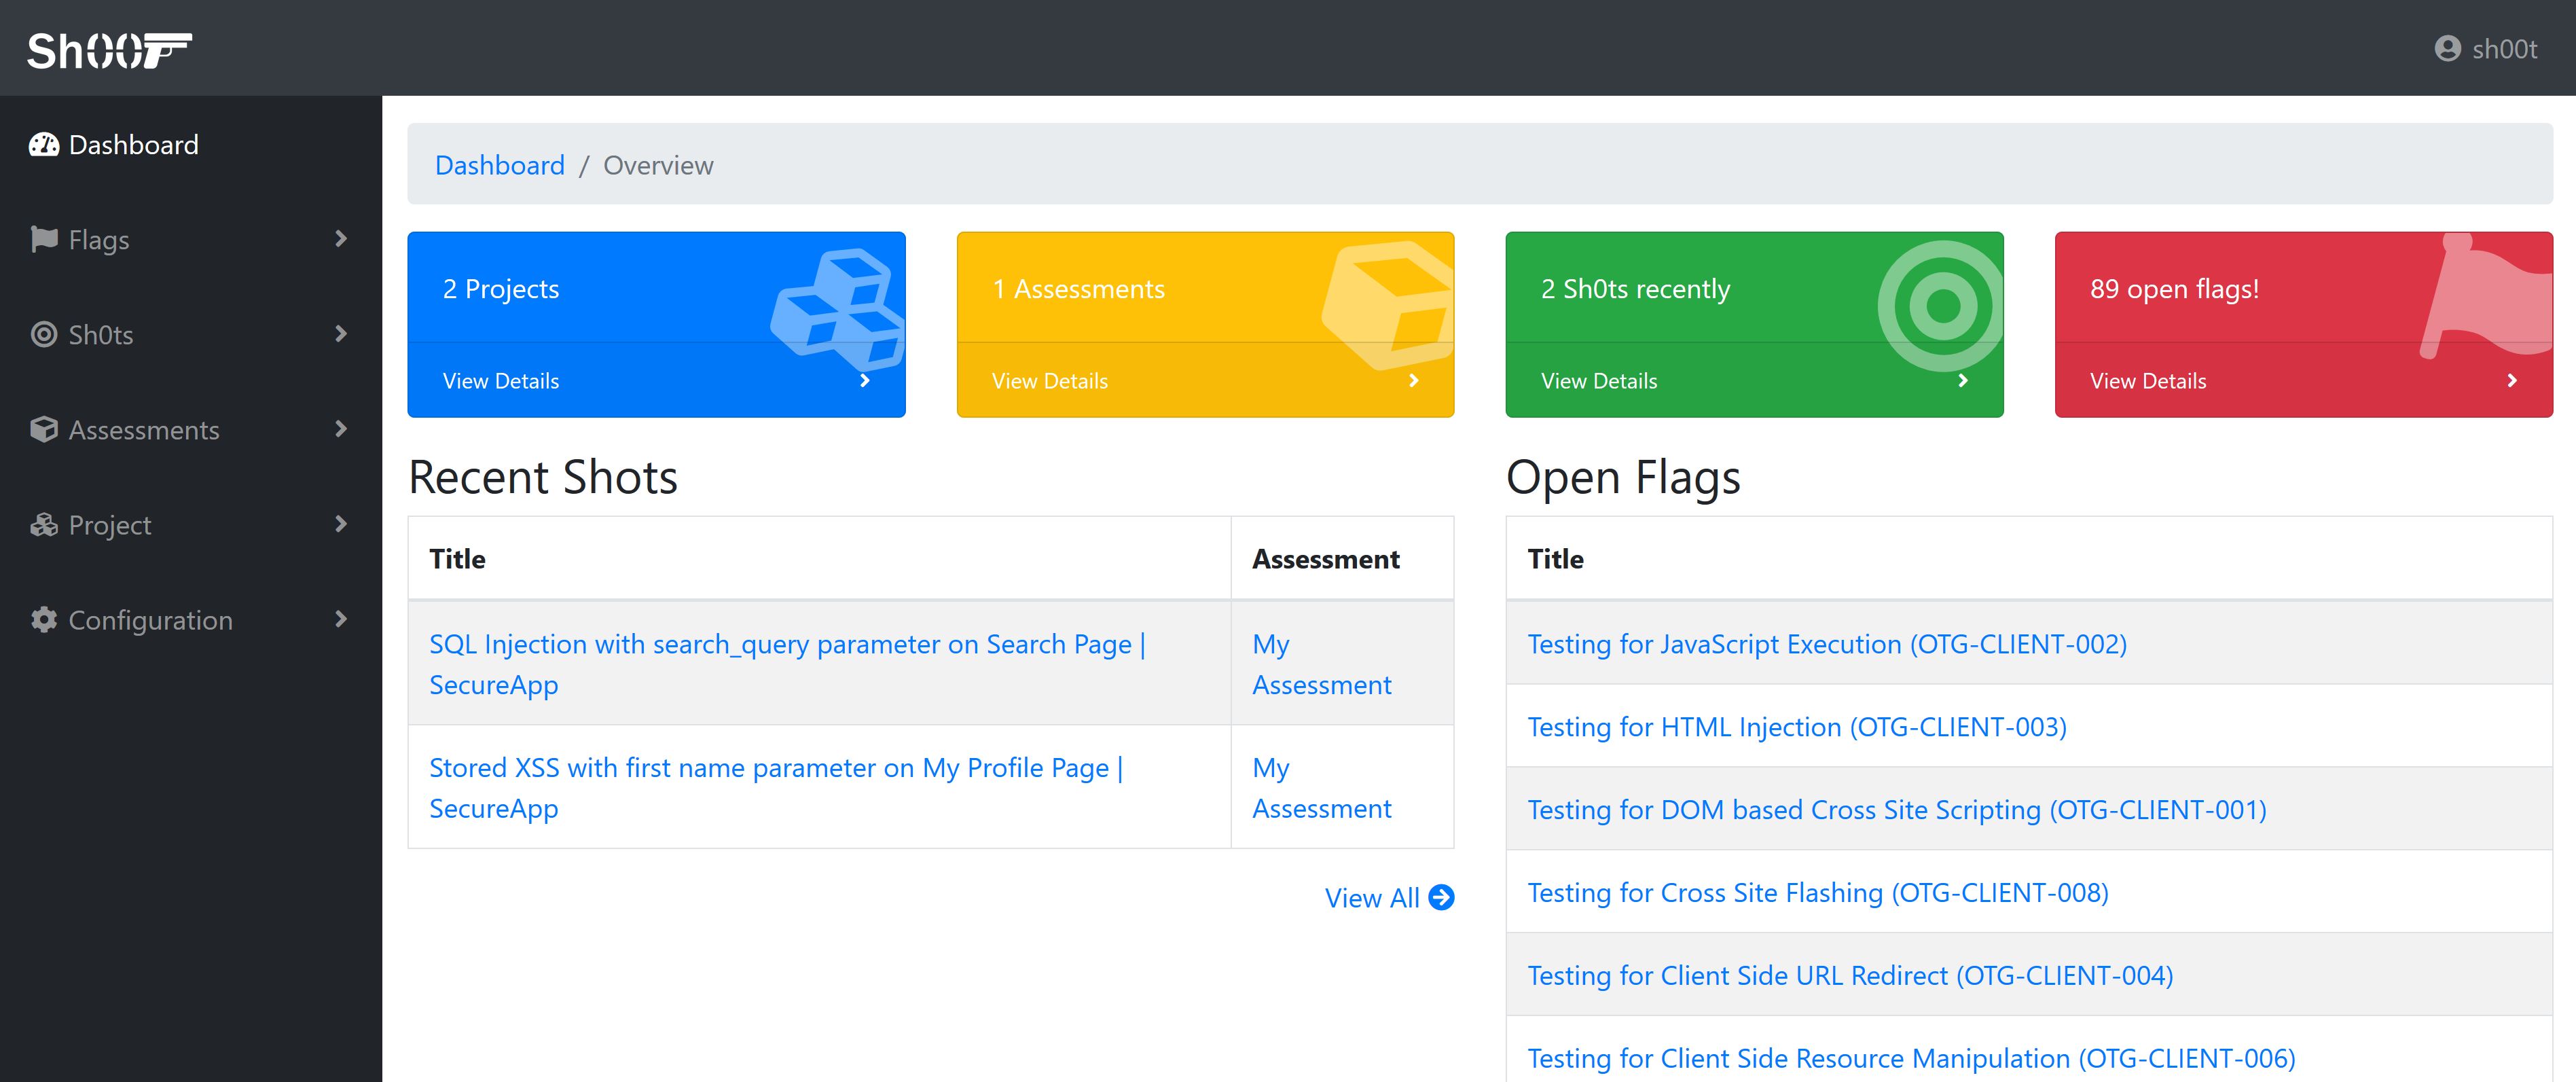Screen dimensions: 2576x1082
Task: Open the Sh0ts sidebar menu
Action: click(190, 335)
